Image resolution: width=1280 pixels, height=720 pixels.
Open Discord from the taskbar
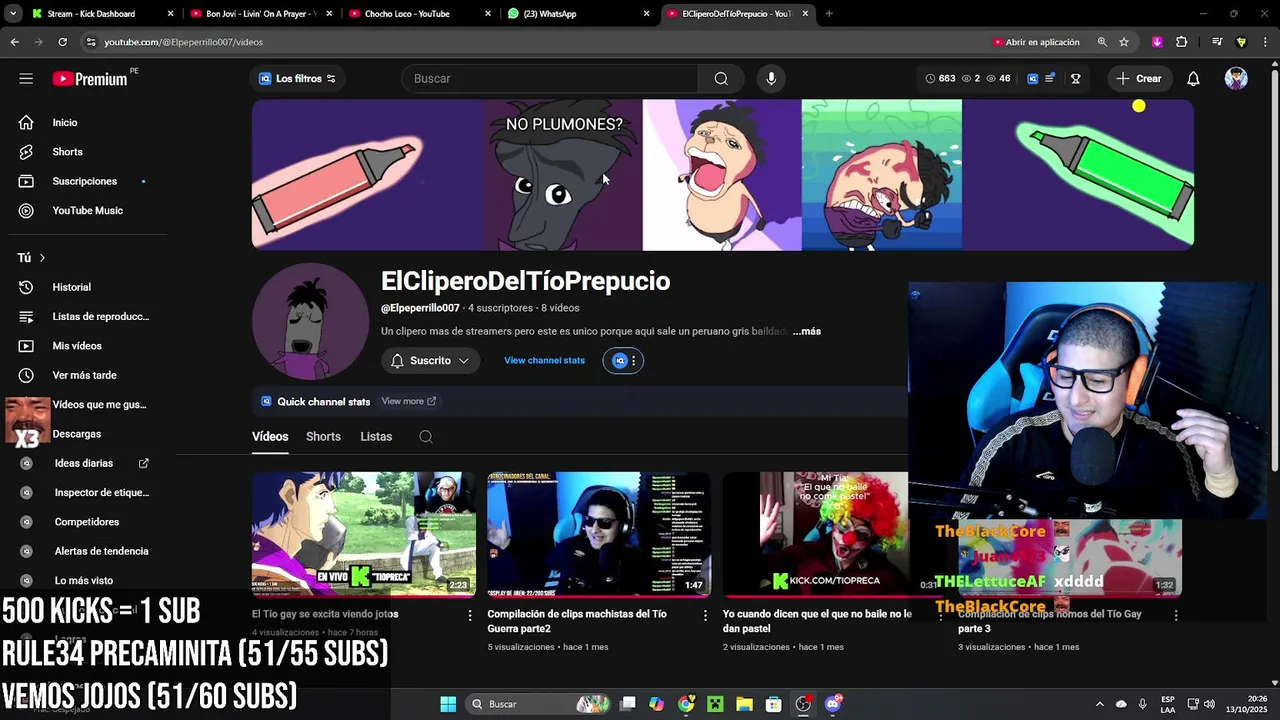point(833,704)
